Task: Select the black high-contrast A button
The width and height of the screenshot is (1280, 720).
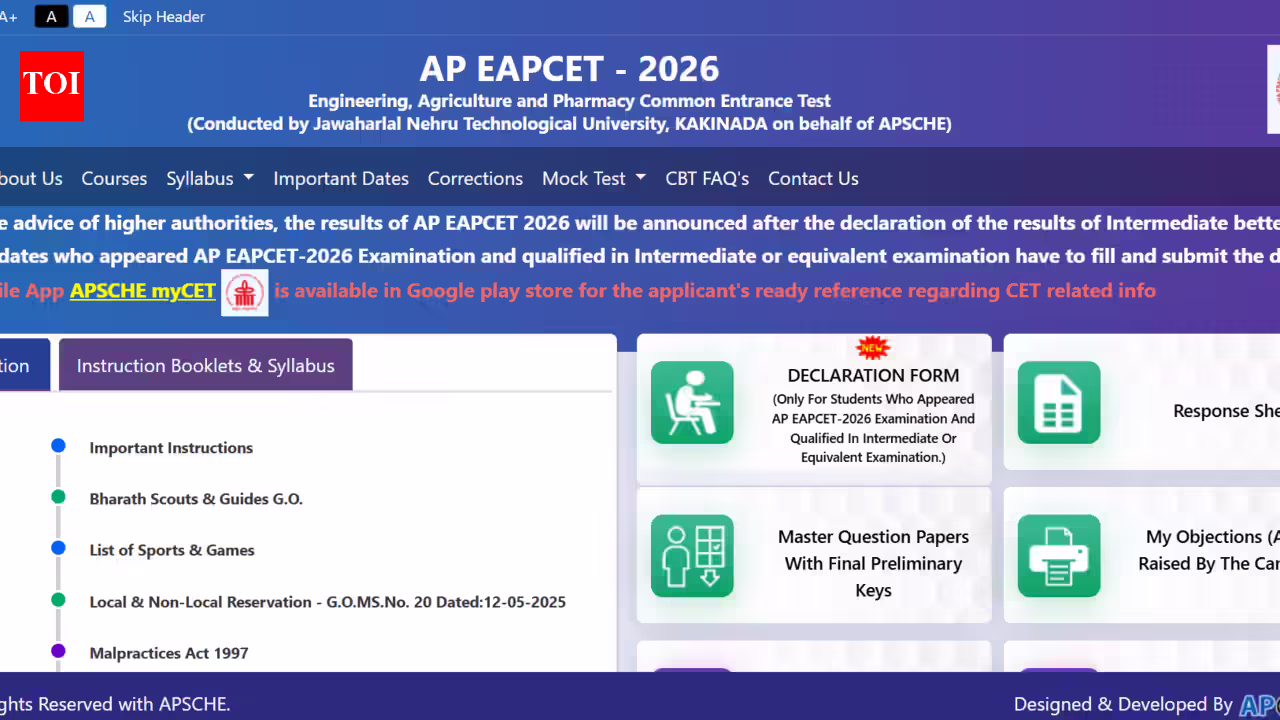Action: [x=52, y=16]
